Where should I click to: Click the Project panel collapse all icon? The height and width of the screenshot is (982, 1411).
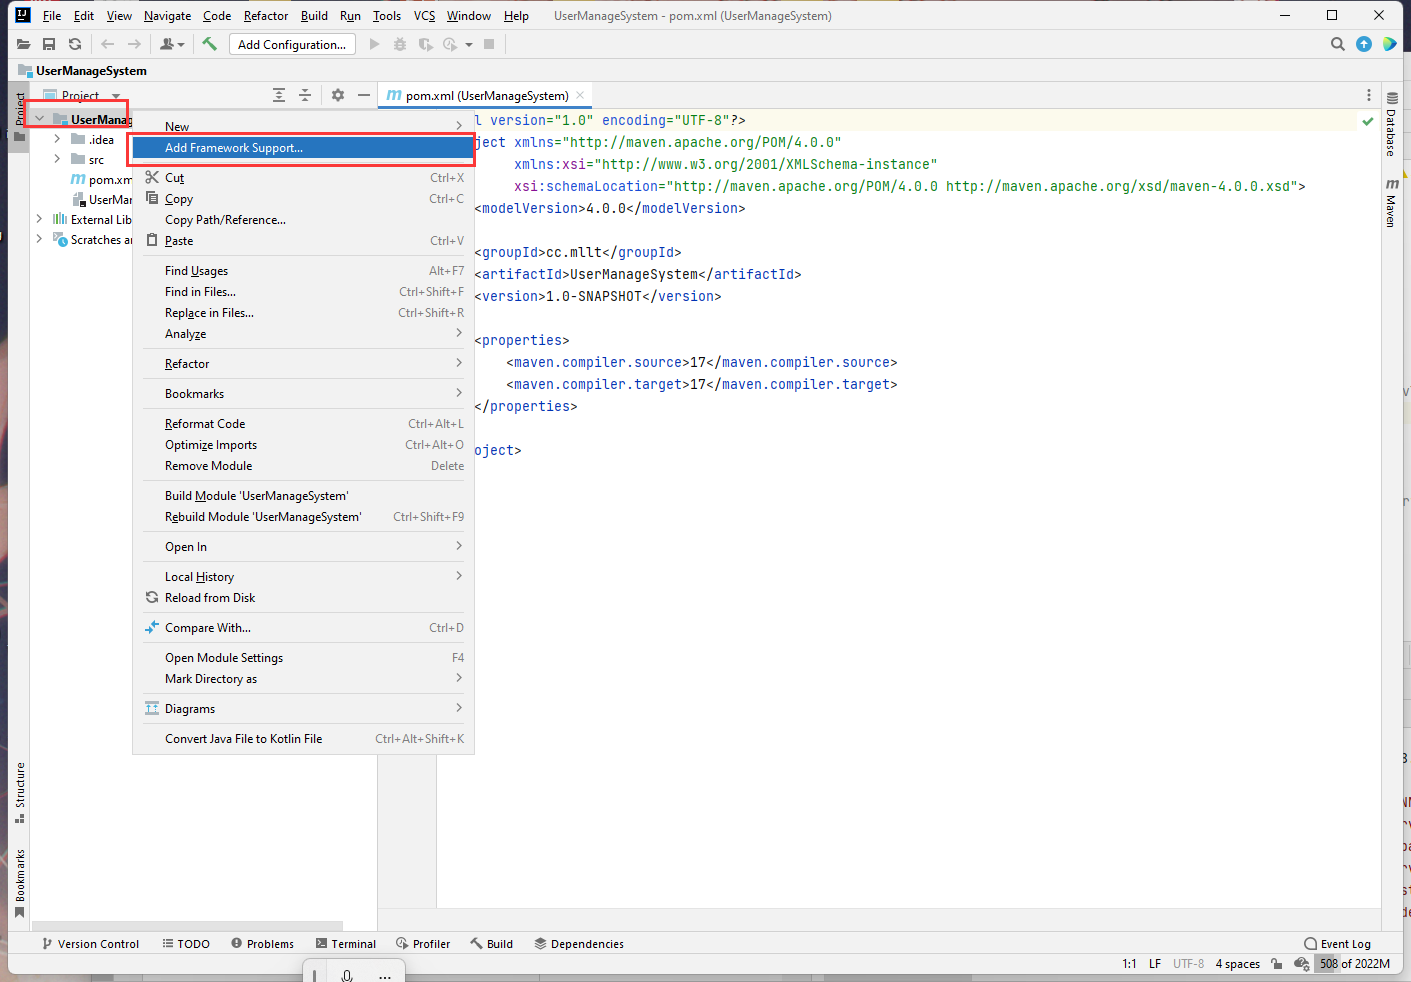point(305,95)
